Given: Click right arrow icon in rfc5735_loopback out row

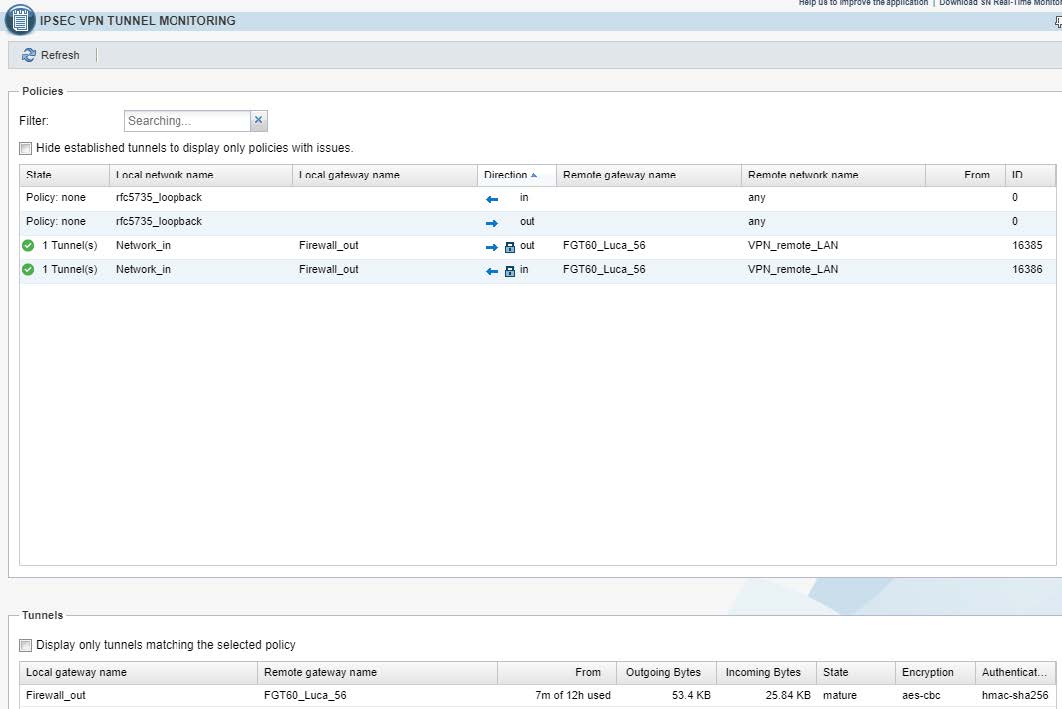Looking at the screenshot, I should pos(492,223).
